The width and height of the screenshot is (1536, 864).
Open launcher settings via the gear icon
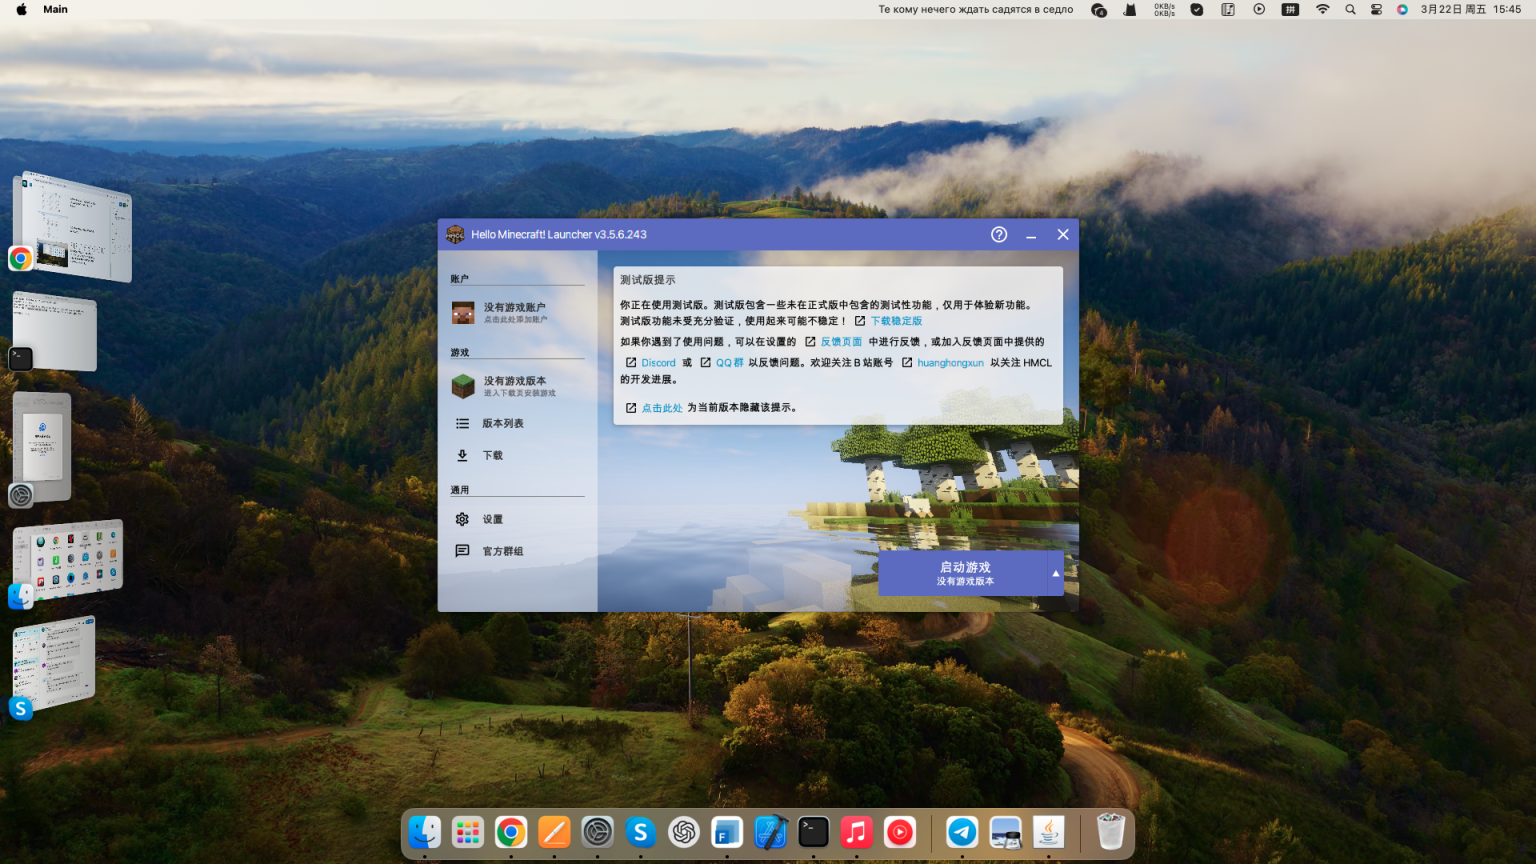[462, 519]
